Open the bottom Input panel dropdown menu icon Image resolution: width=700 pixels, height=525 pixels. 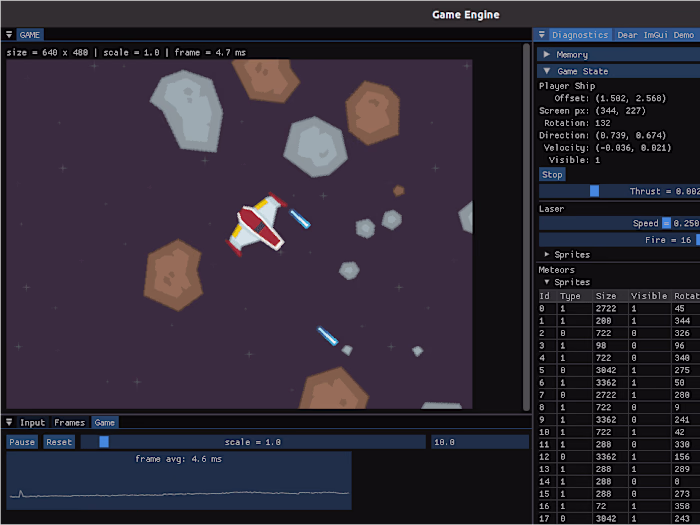9,422
